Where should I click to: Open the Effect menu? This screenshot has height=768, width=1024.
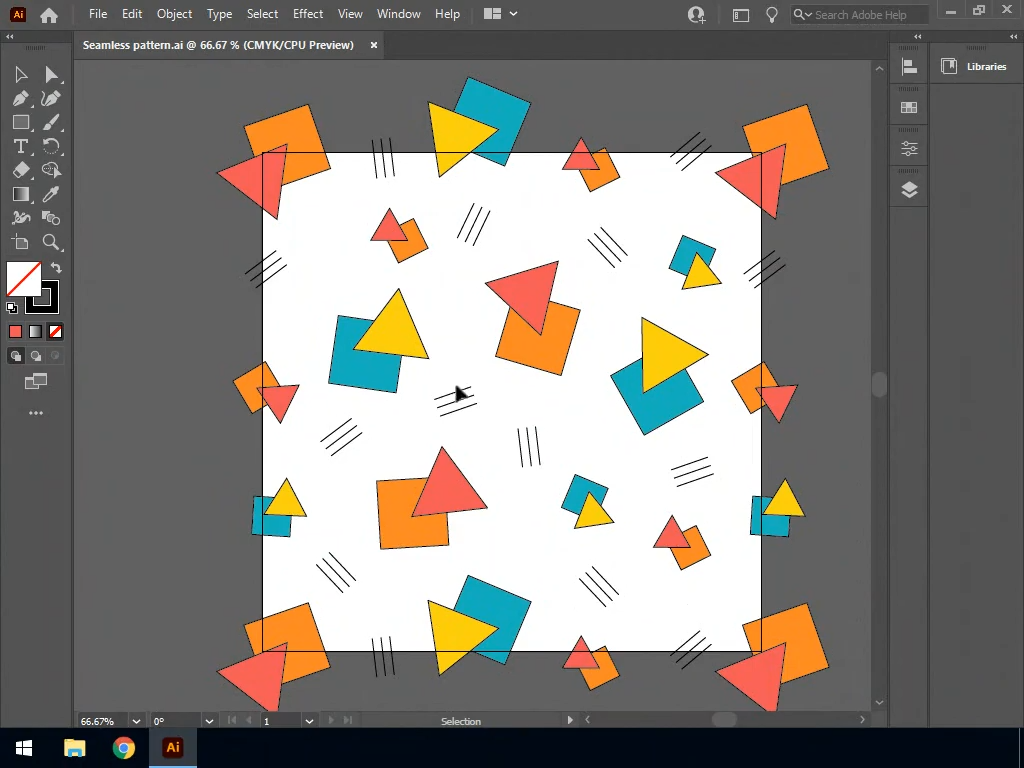click(308, 14)
